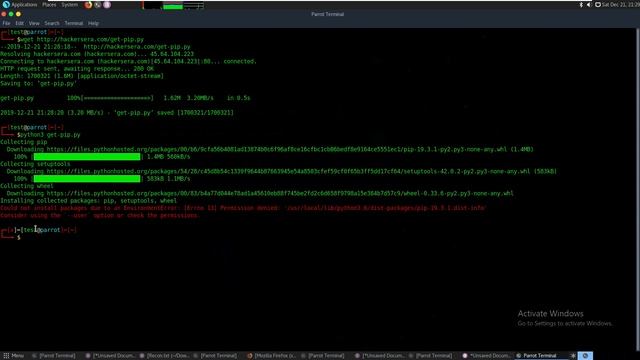Switch to Unsaved Document entry left of Recon.txt
Screen dimensions: 640x360
(111, 356)
